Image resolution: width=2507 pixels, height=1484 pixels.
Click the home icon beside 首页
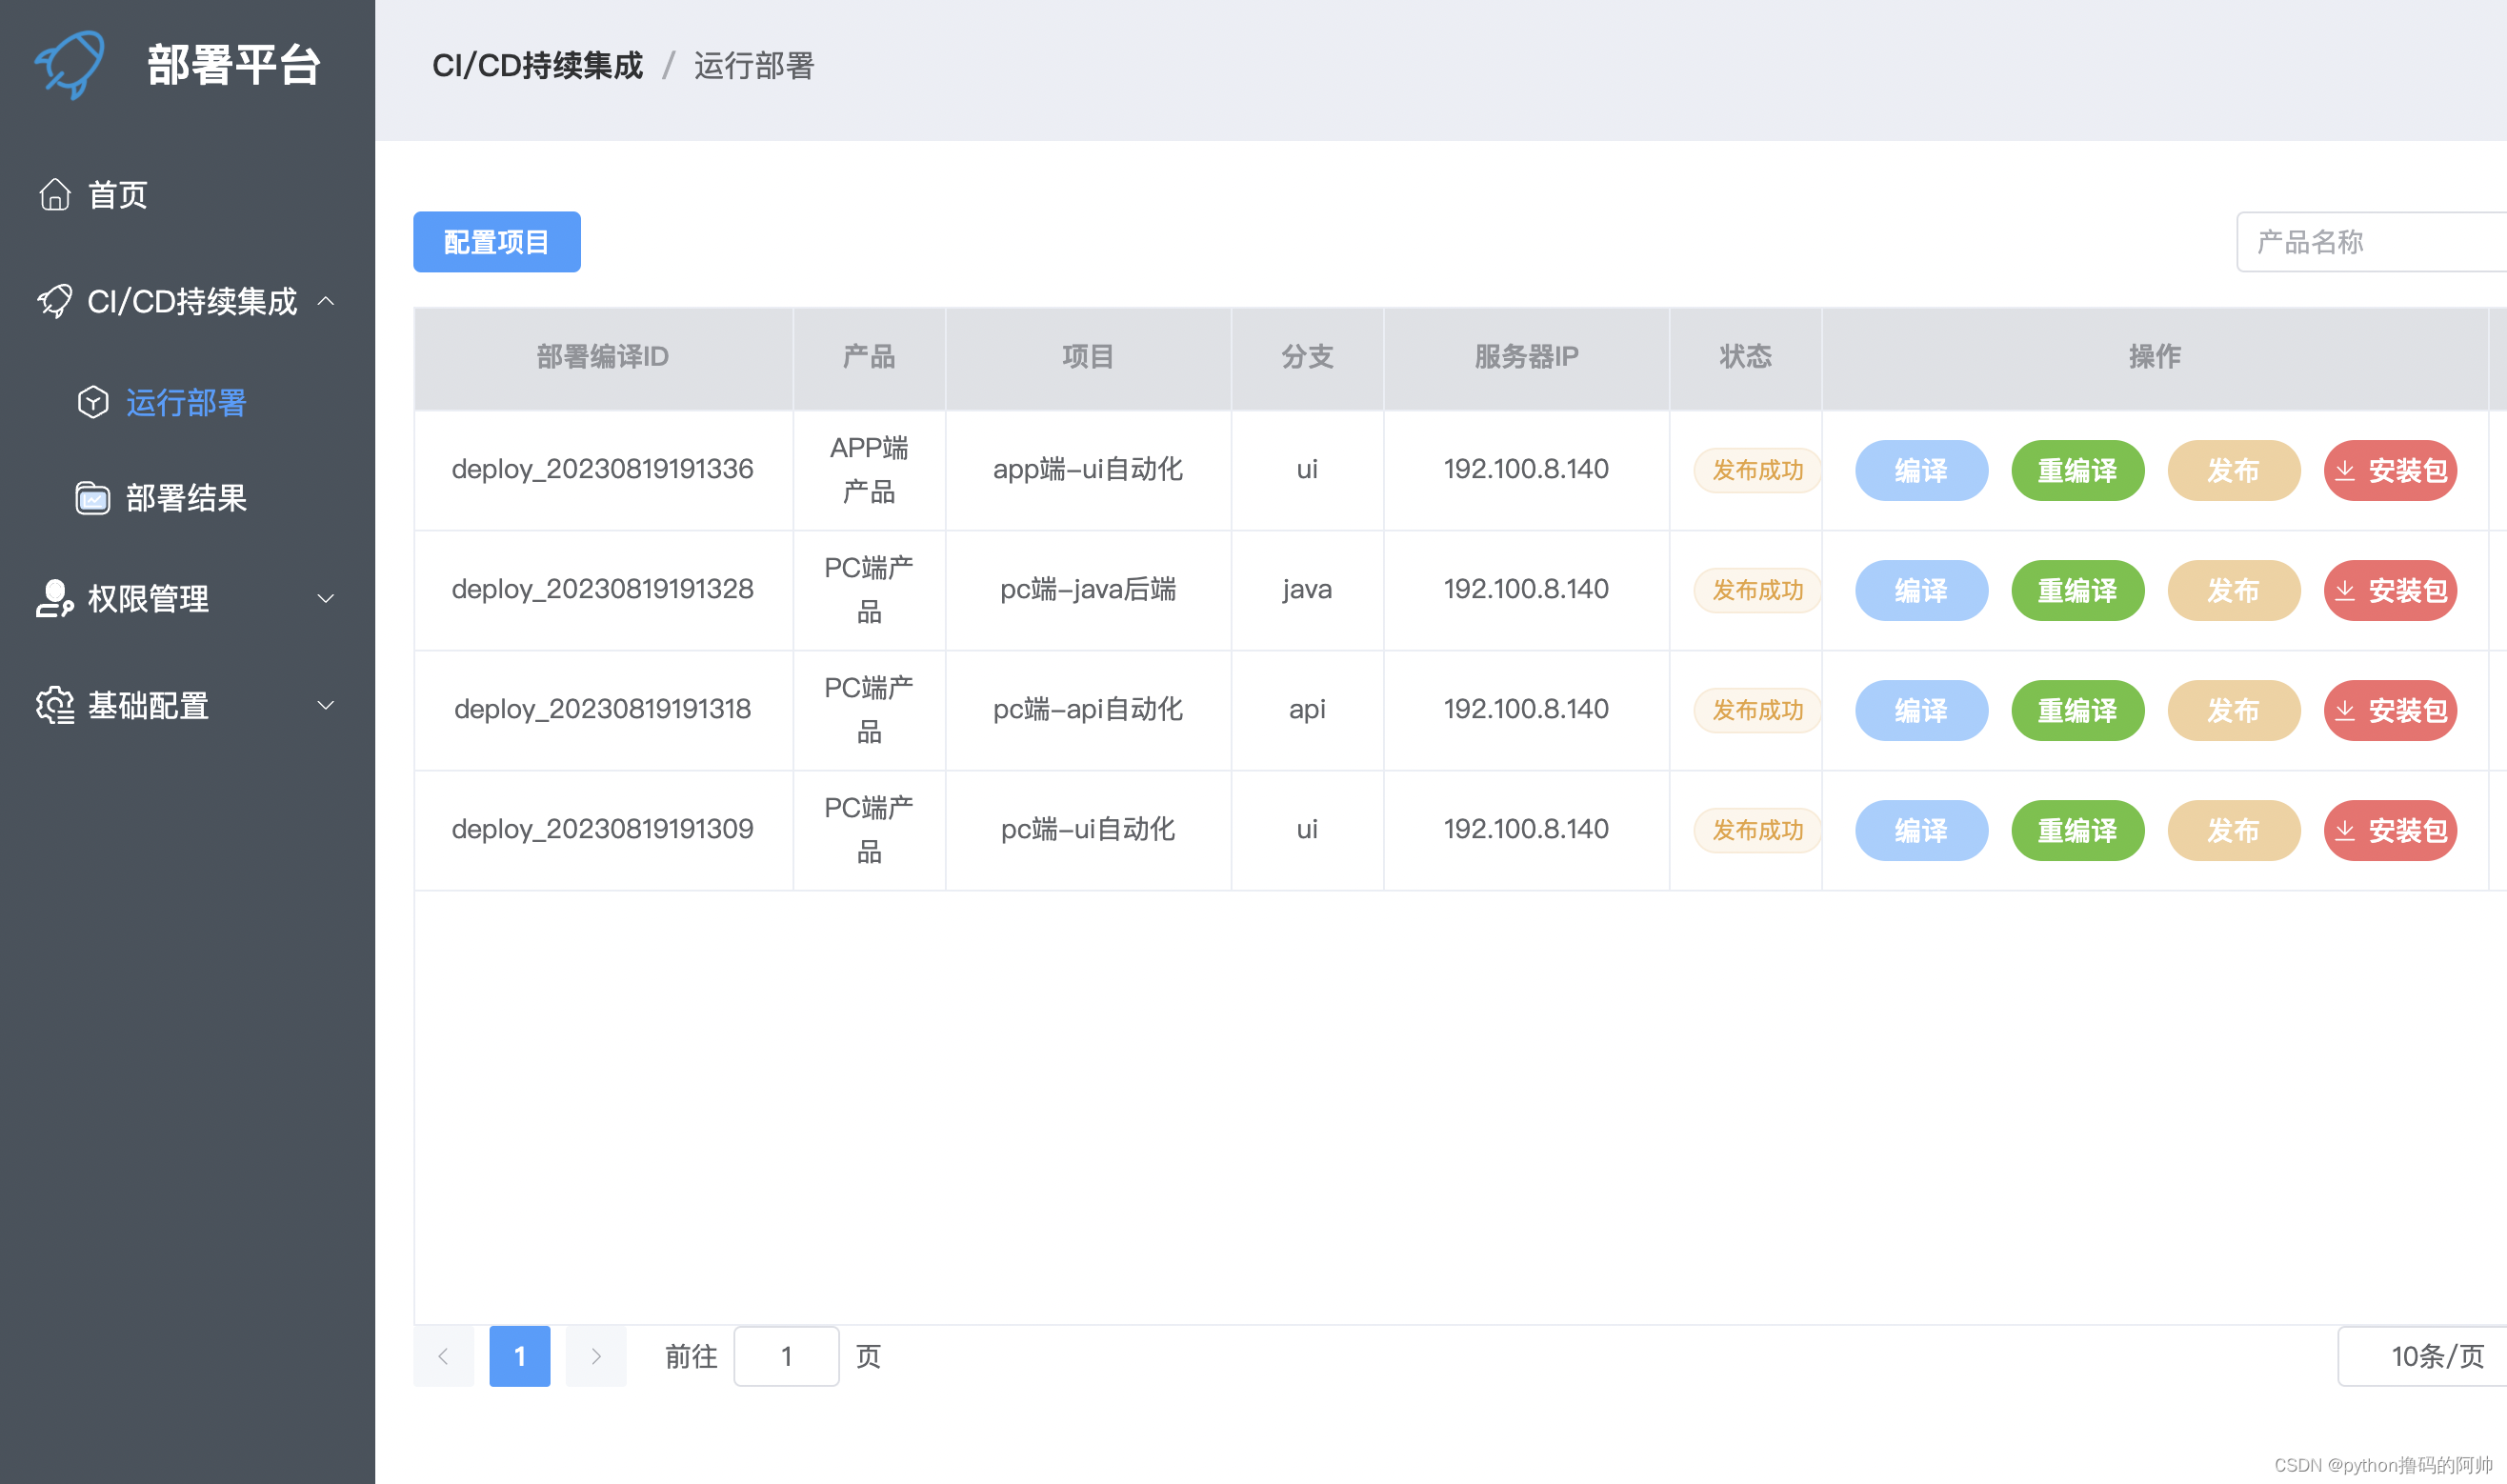click(55, 194)
